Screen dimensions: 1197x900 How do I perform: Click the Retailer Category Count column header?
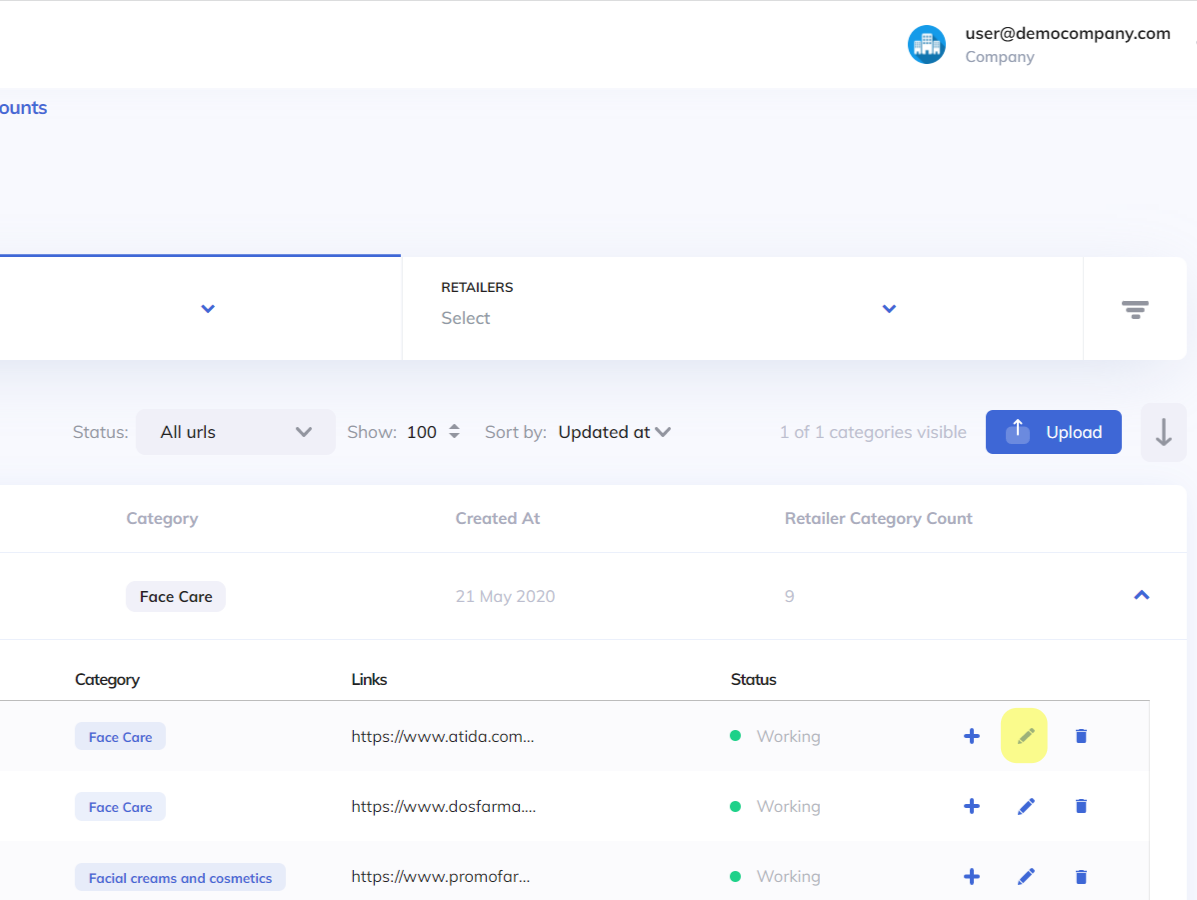pyautogui.click(x=878, y=518)
